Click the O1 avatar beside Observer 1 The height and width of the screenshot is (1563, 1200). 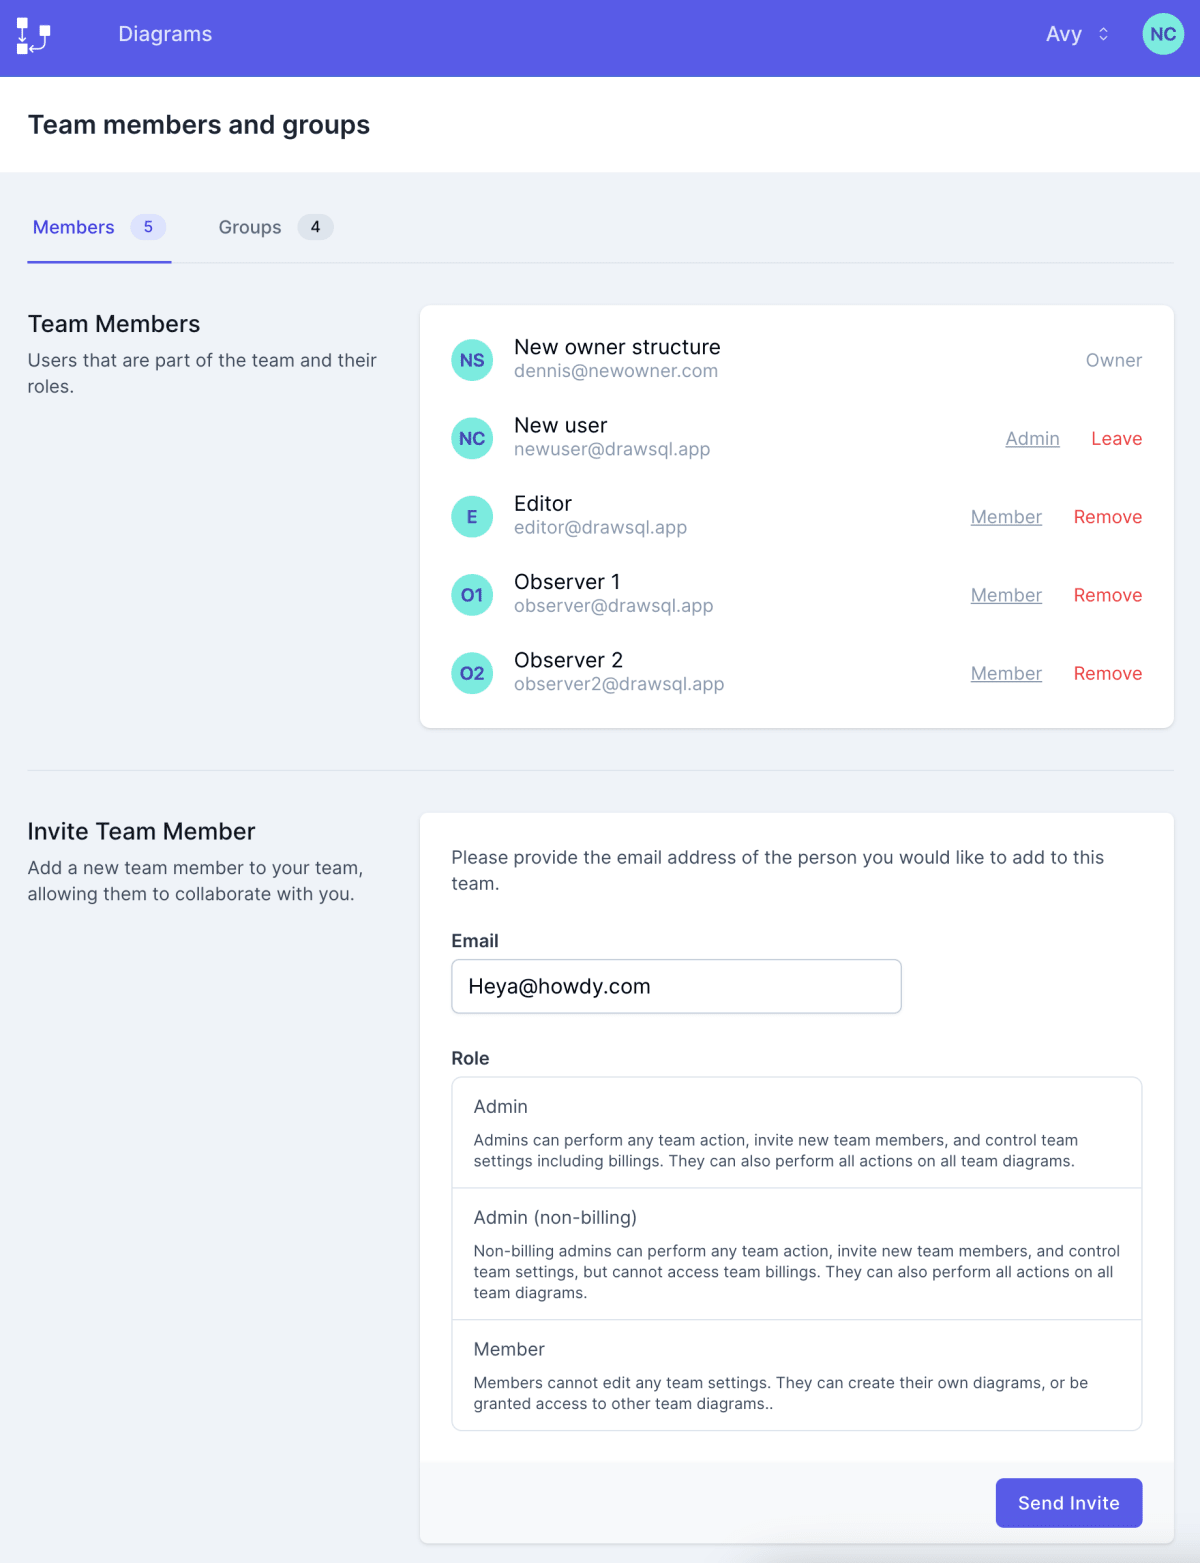(472, 595)
